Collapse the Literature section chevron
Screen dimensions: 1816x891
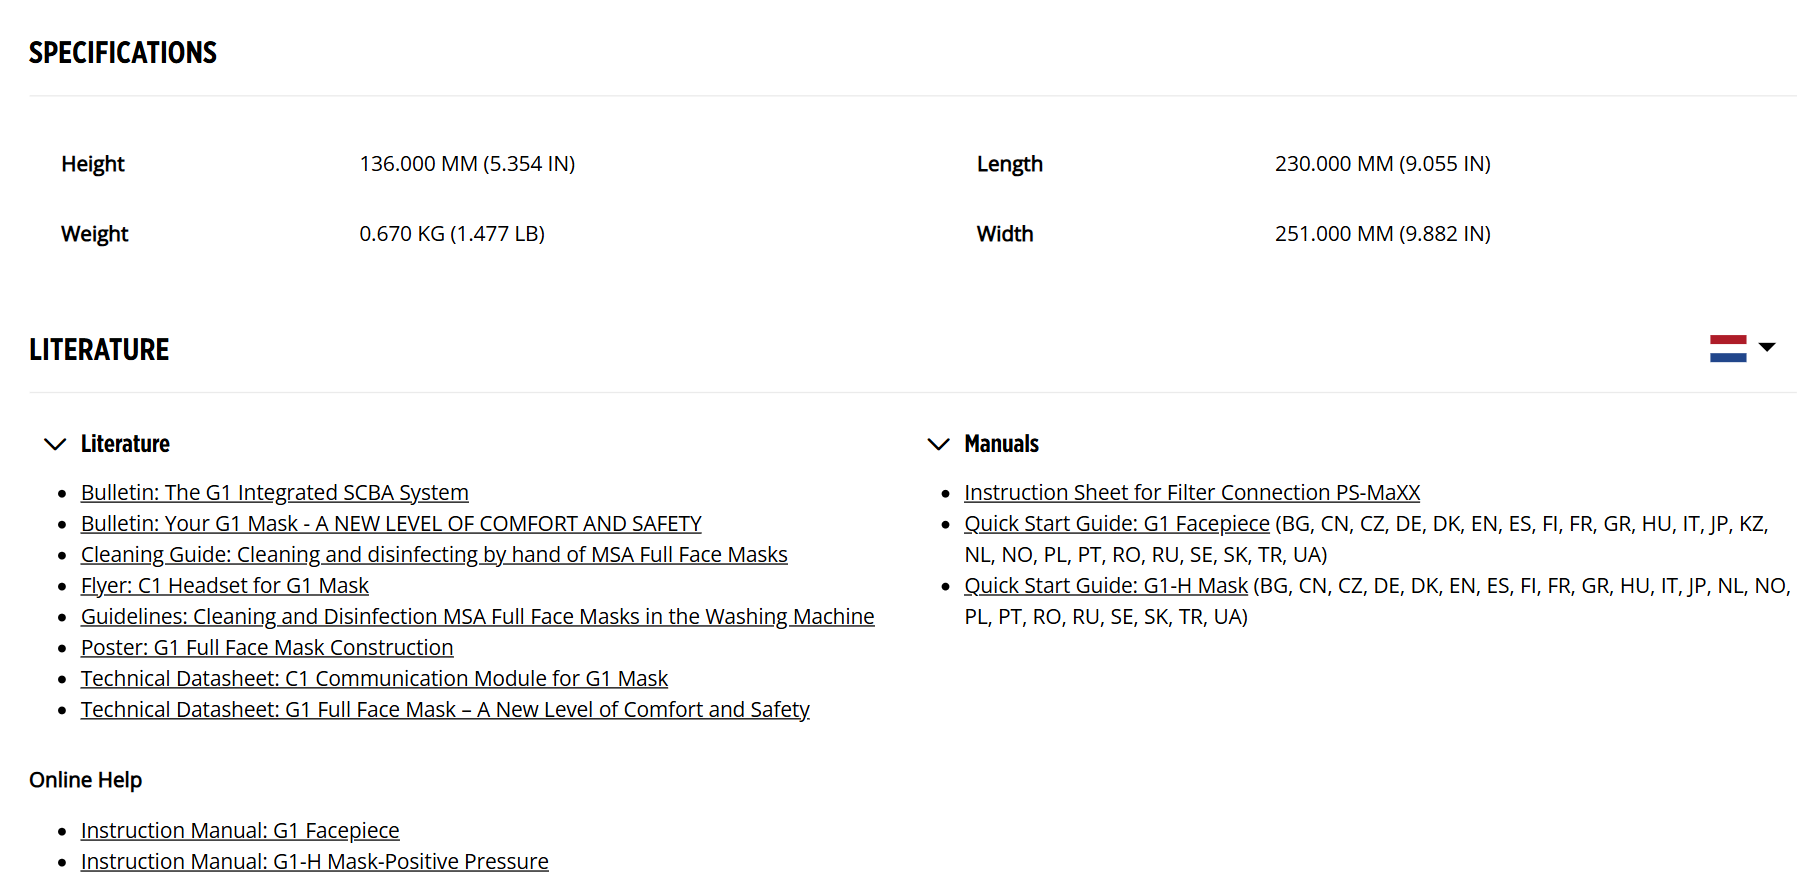point(55,444)
